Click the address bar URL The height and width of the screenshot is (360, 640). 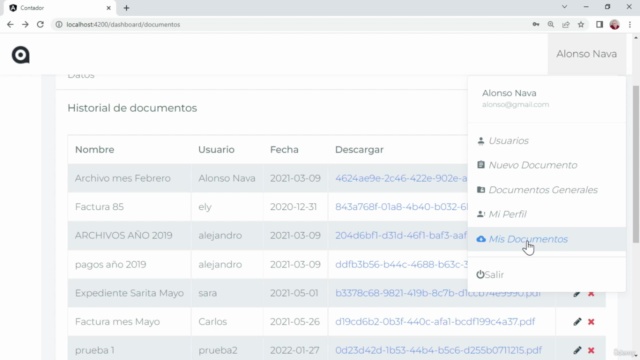[123, 24]
